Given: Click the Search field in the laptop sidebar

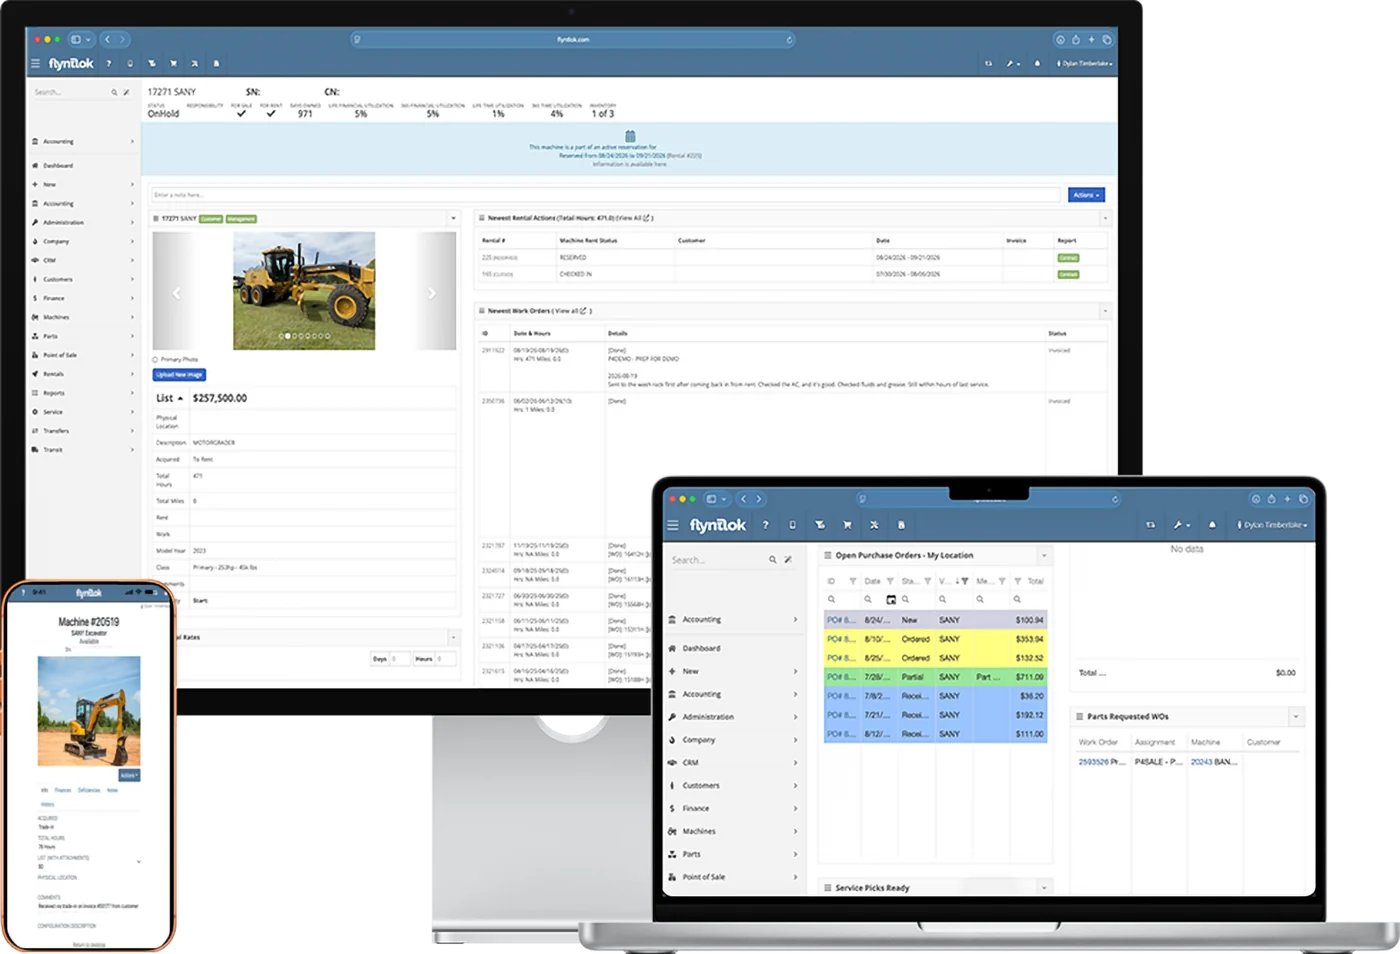Looking at the screenshot, I should click(717, 560).
